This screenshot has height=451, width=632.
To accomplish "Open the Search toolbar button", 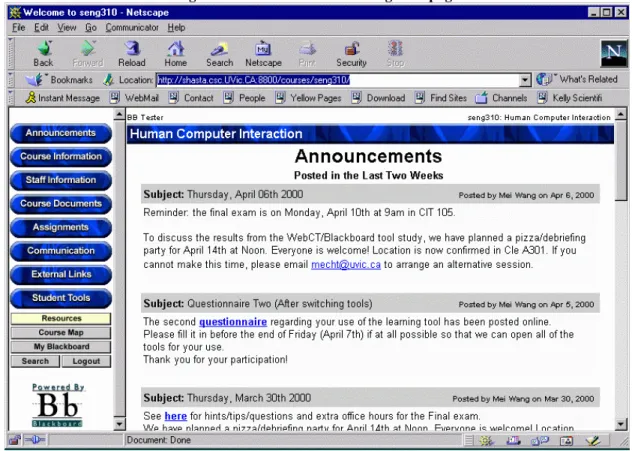I will pyautogui.click(x=220, y=54).
